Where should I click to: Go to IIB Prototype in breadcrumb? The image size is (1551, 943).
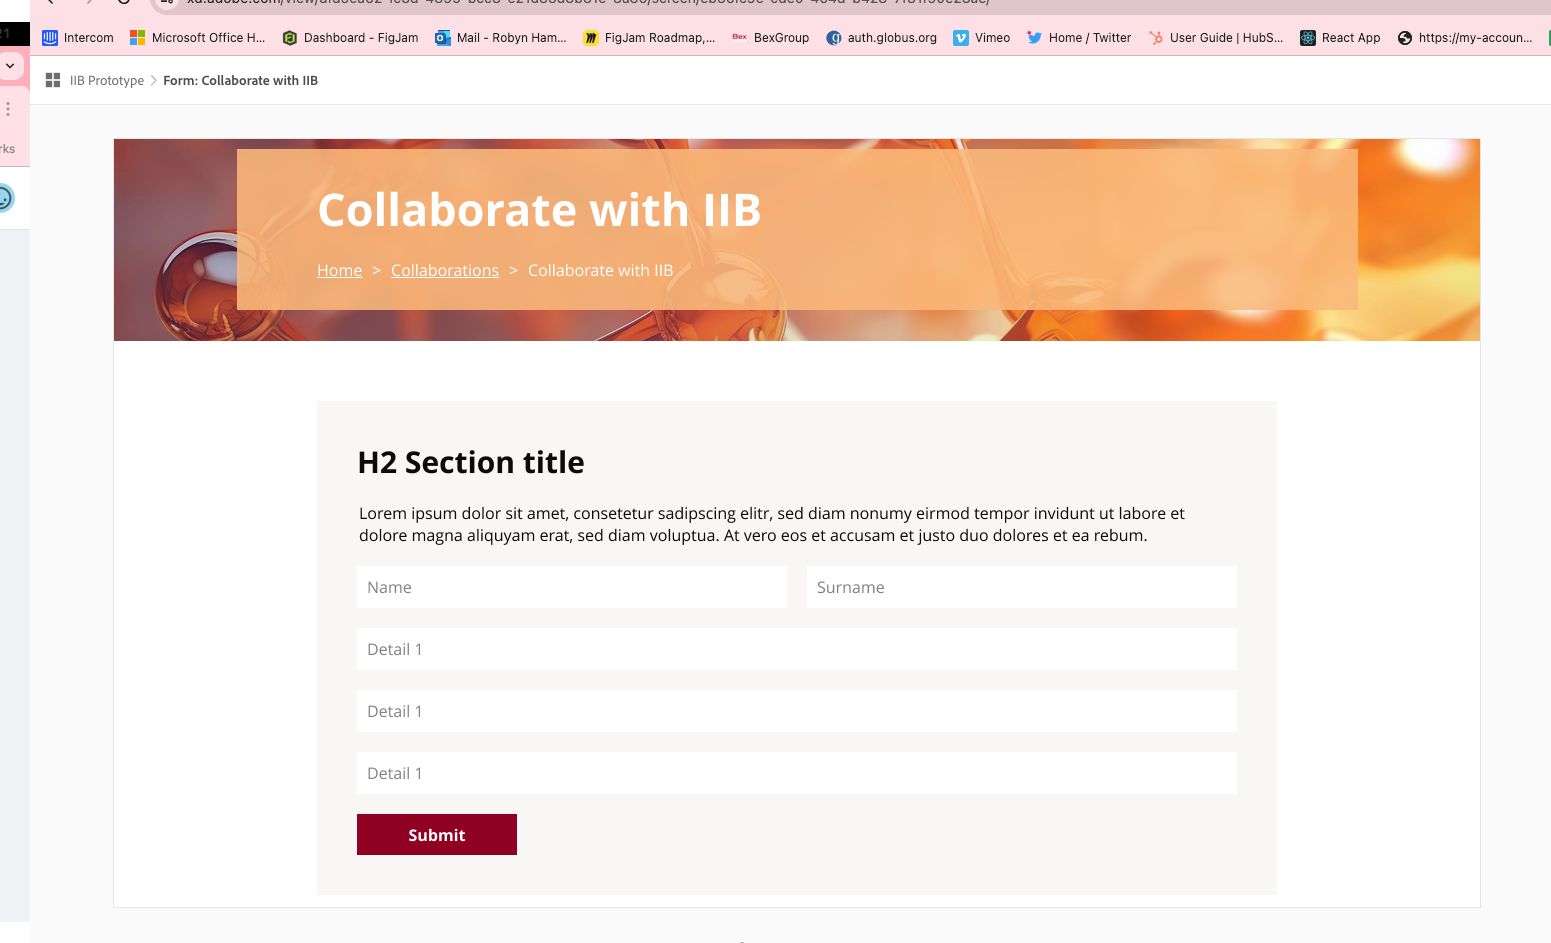coord(106,81)
